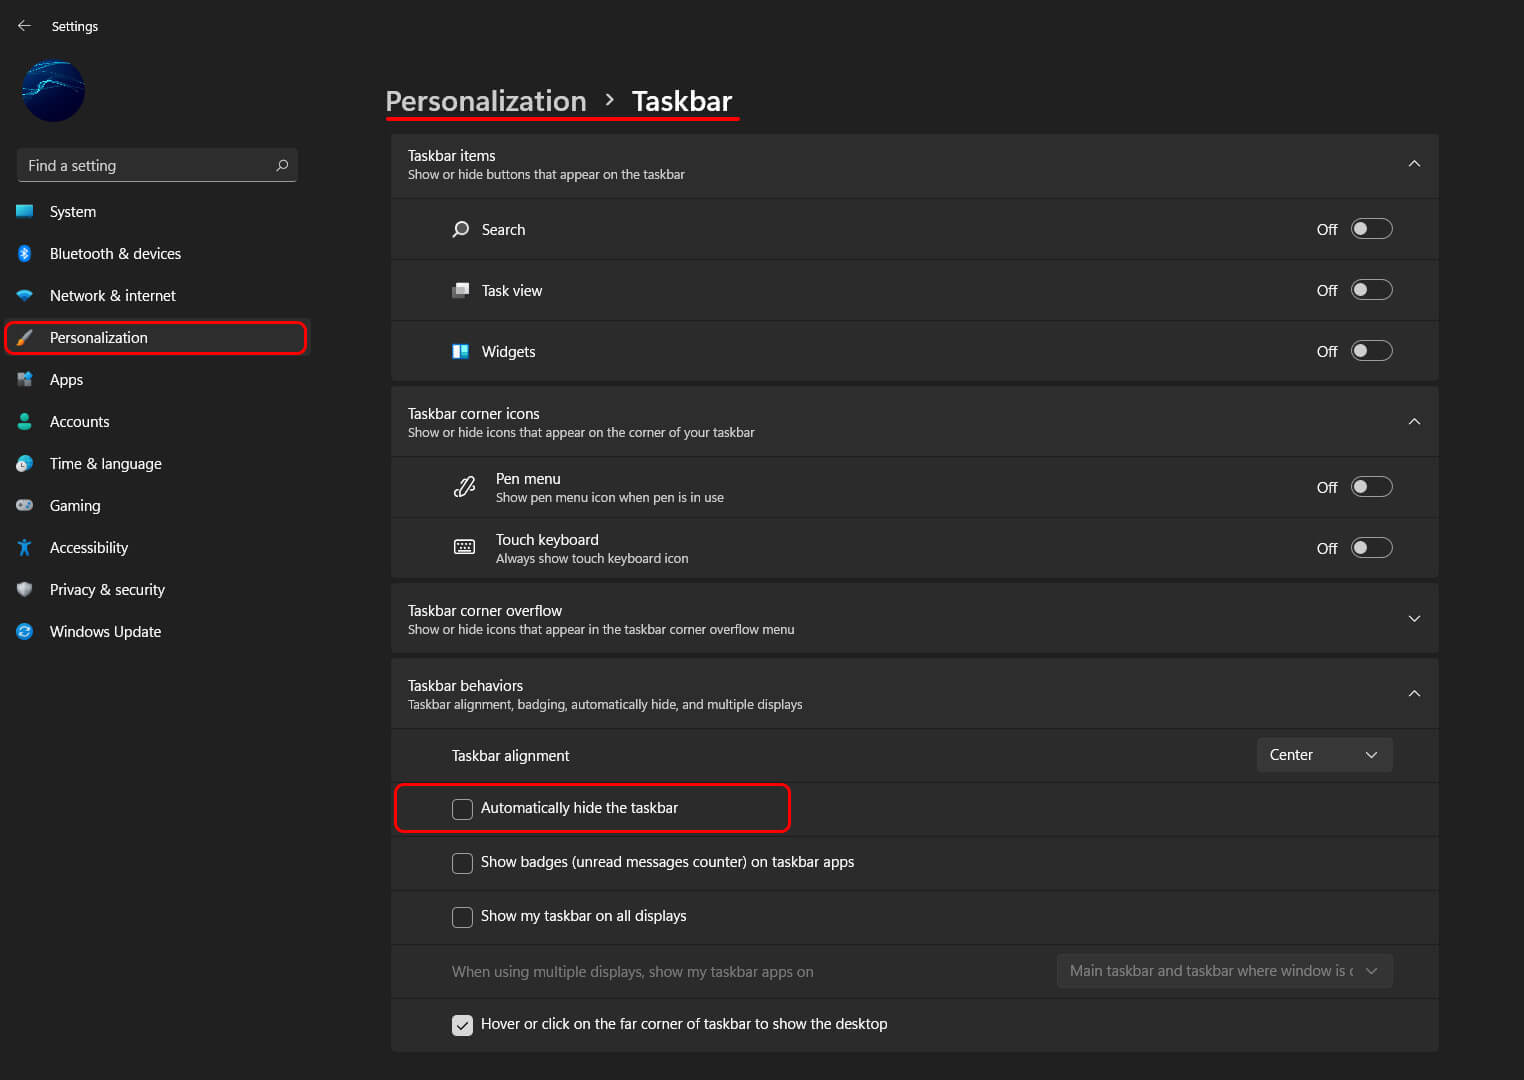
Task: Click the Pen menu icon
Action: click(x=464, y=487)
